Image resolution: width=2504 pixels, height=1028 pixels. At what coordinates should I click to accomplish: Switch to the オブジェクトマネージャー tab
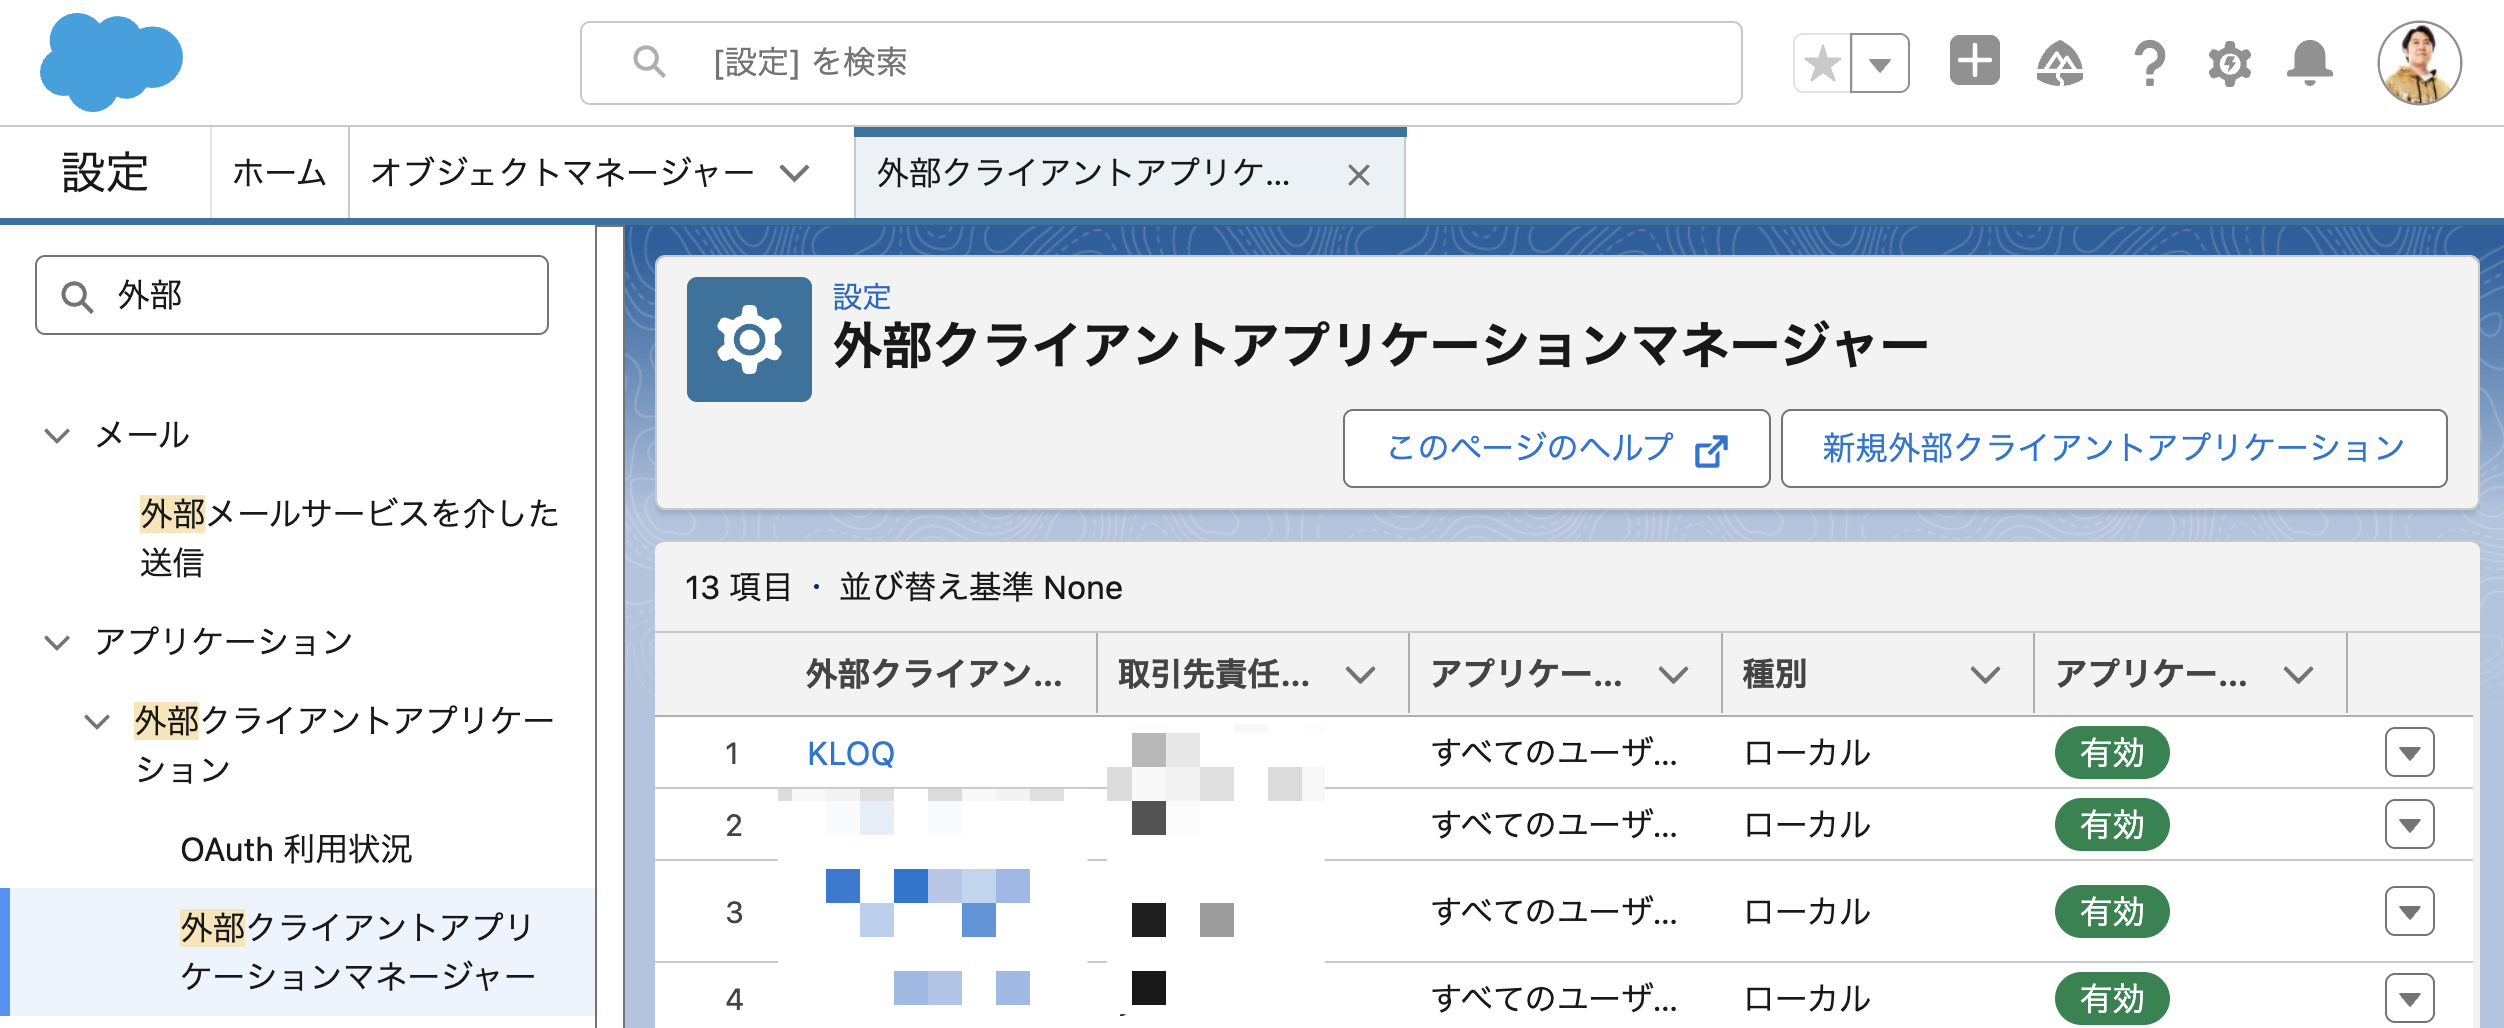(x=562, y=173)
